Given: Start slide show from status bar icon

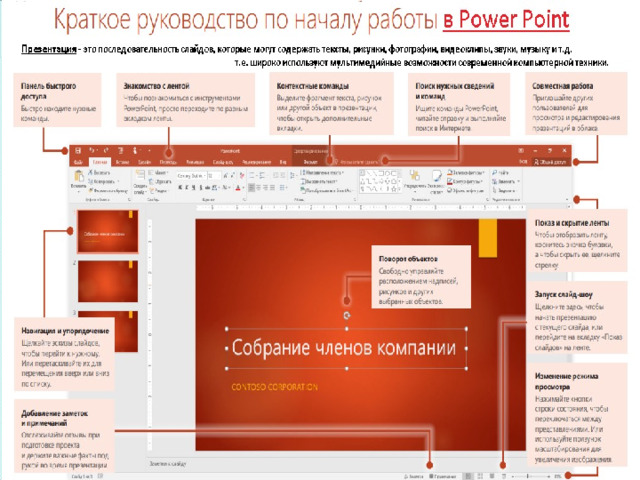Looking at the screenshot, I should pos(504,476).
